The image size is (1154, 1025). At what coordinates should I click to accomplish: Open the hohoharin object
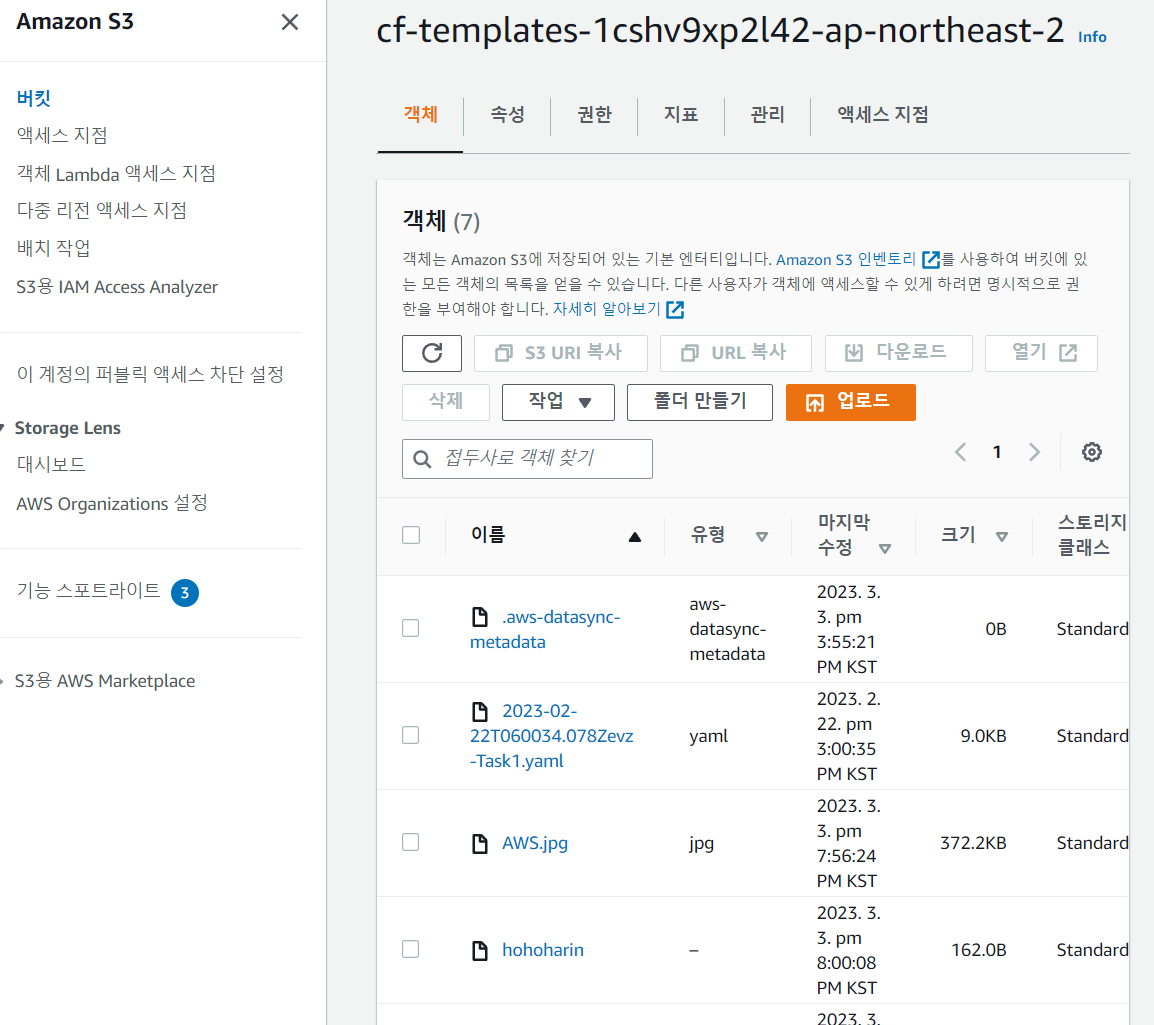pos(543,950)
